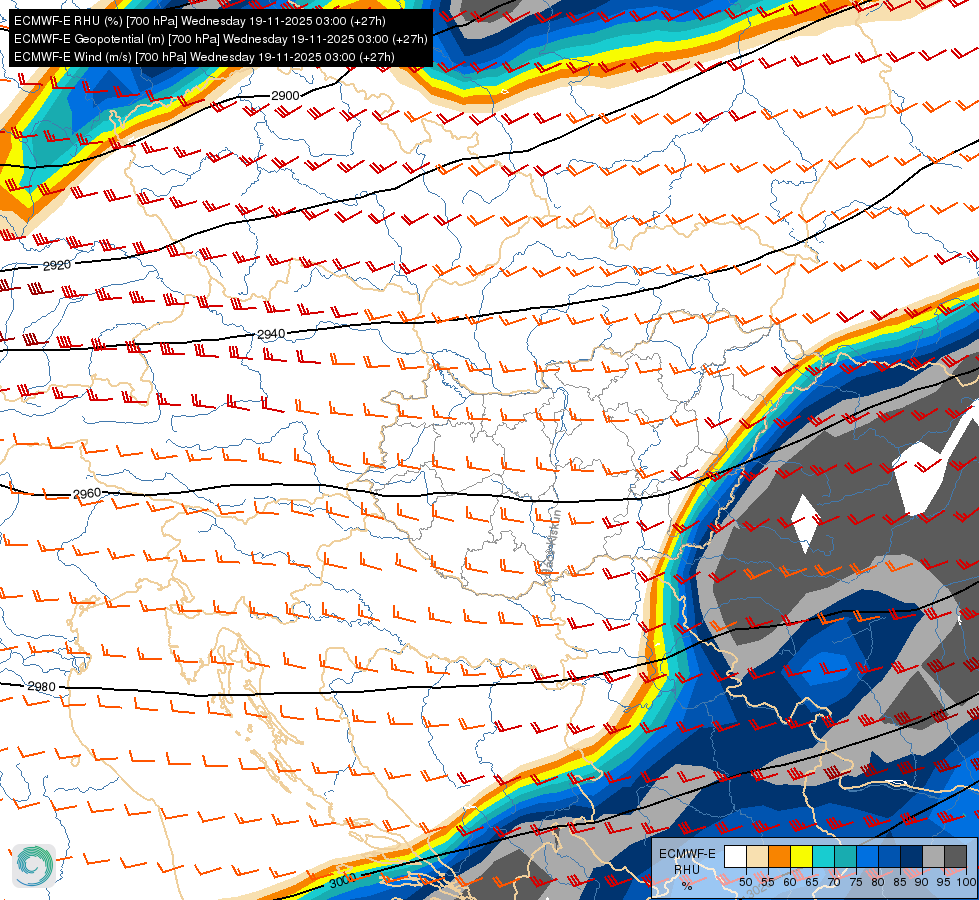The image size is (979, 900).
Task: Click the medium blue 80-85 legend swatch
Action: [x=890, y=856]
